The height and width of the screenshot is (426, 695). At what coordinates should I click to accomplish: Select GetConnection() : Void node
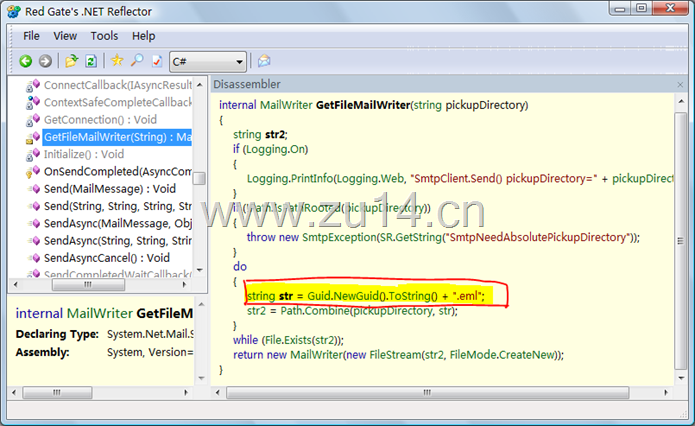coord(100,119)
